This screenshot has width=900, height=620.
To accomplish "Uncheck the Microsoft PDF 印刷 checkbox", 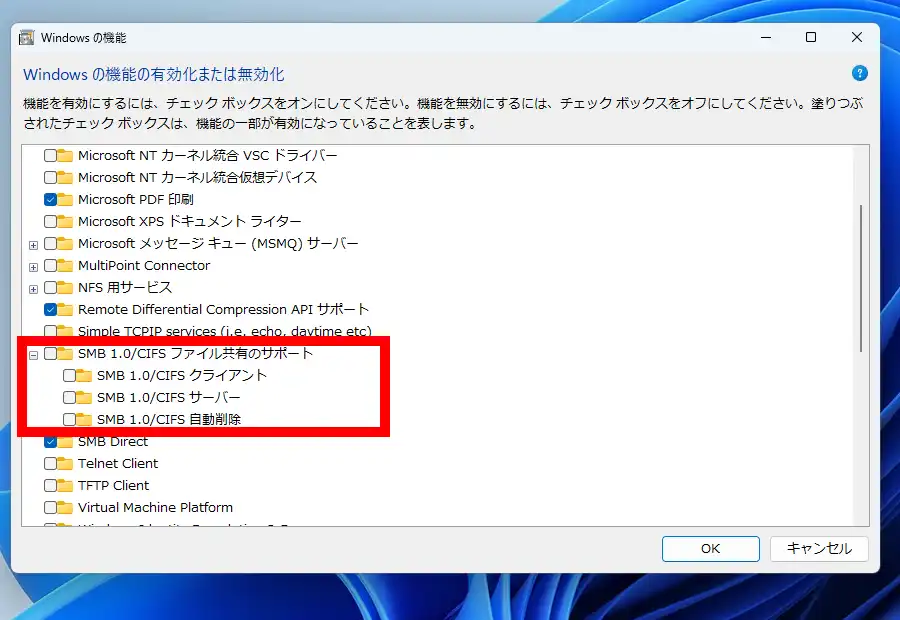I will pos(51,200).
